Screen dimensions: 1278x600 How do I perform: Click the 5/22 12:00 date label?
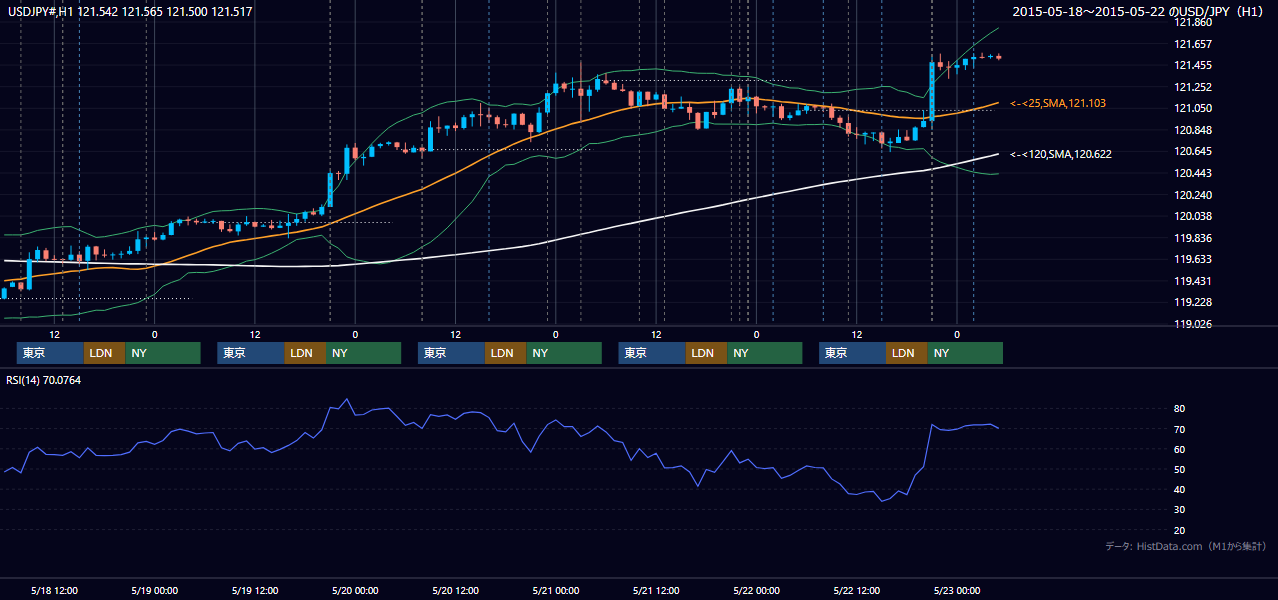click(x=856, y=590)
